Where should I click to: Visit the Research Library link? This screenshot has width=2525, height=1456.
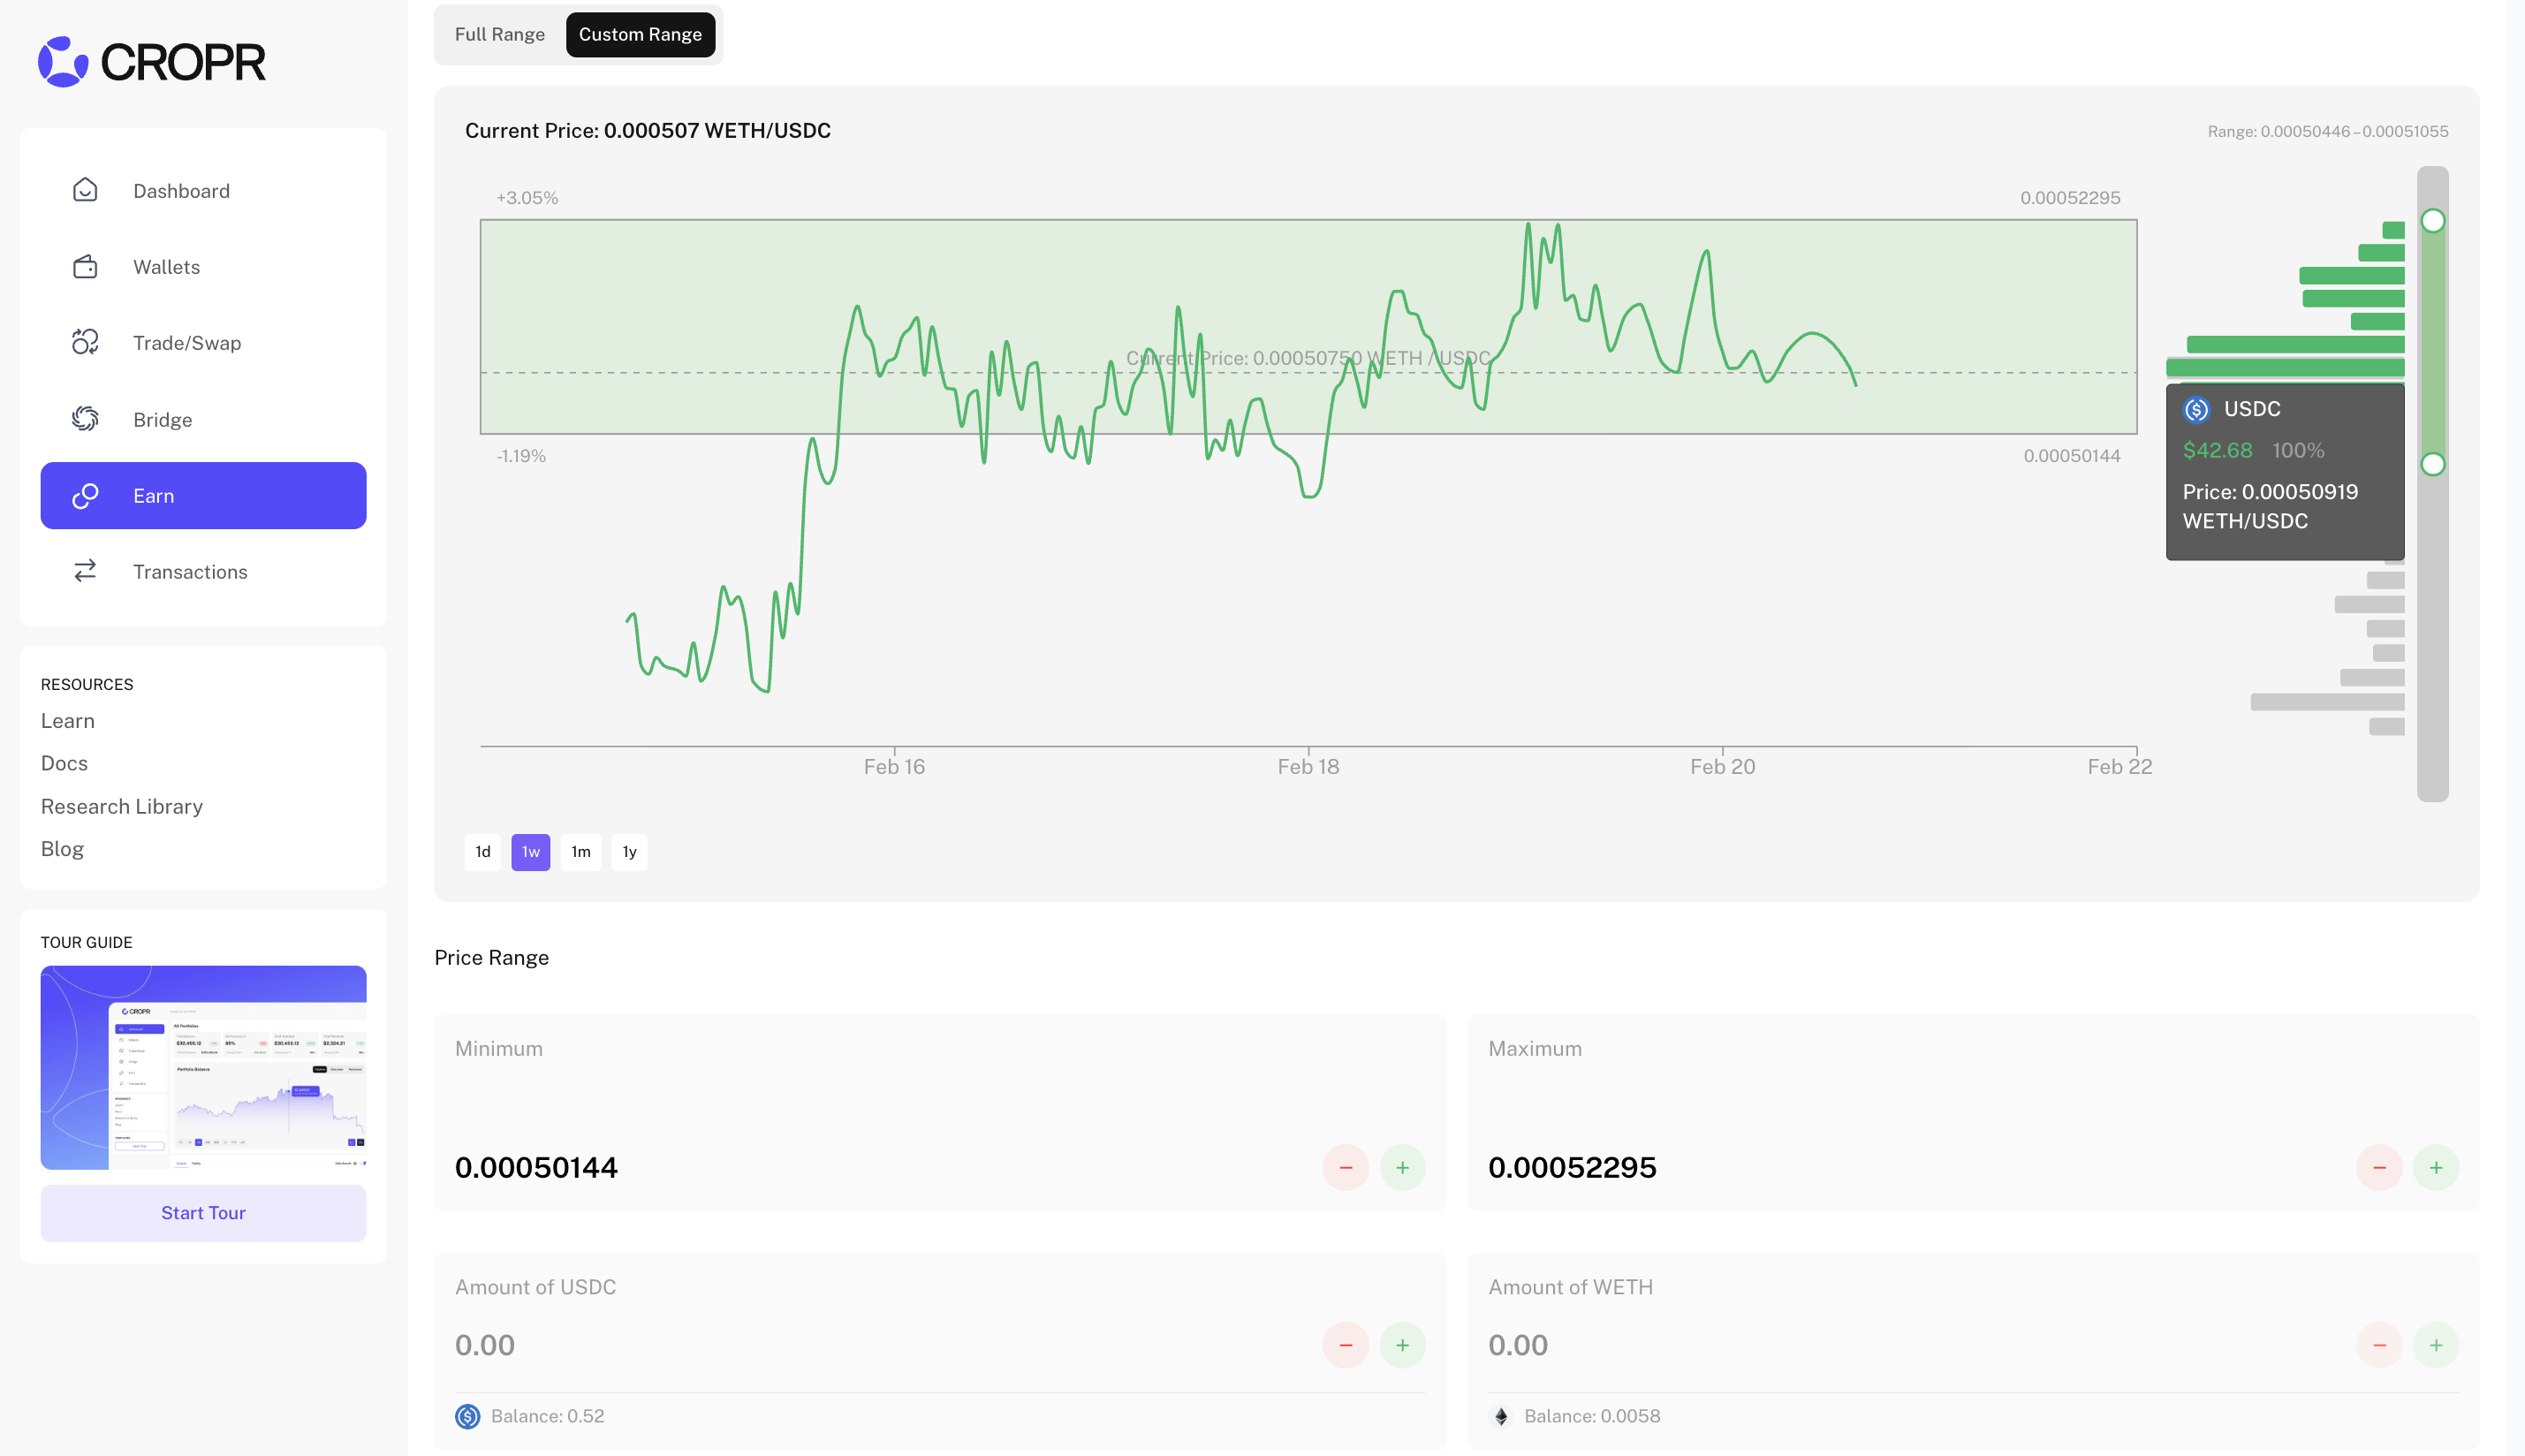[122, 806]
